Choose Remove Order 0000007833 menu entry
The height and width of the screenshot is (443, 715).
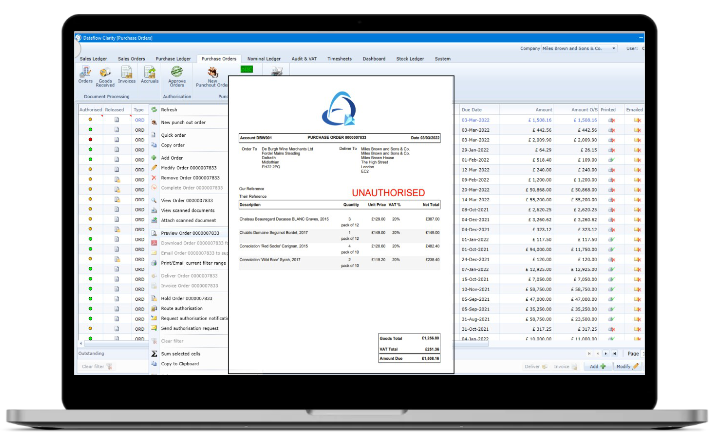pyautogui.click(x=188, y=178)
